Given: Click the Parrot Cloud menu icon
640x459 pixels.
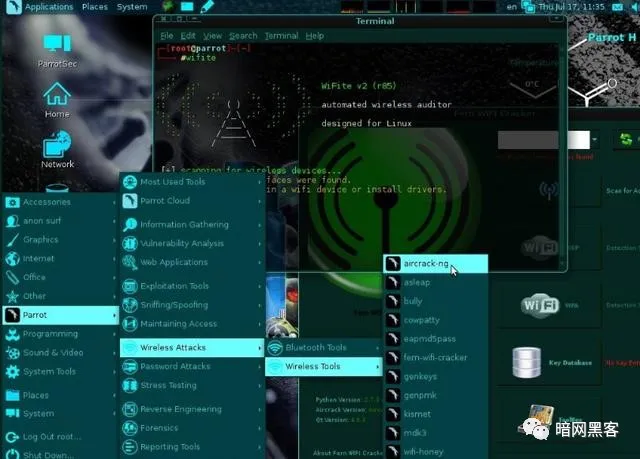Looking at the screenshot, I should pos(130,201).
